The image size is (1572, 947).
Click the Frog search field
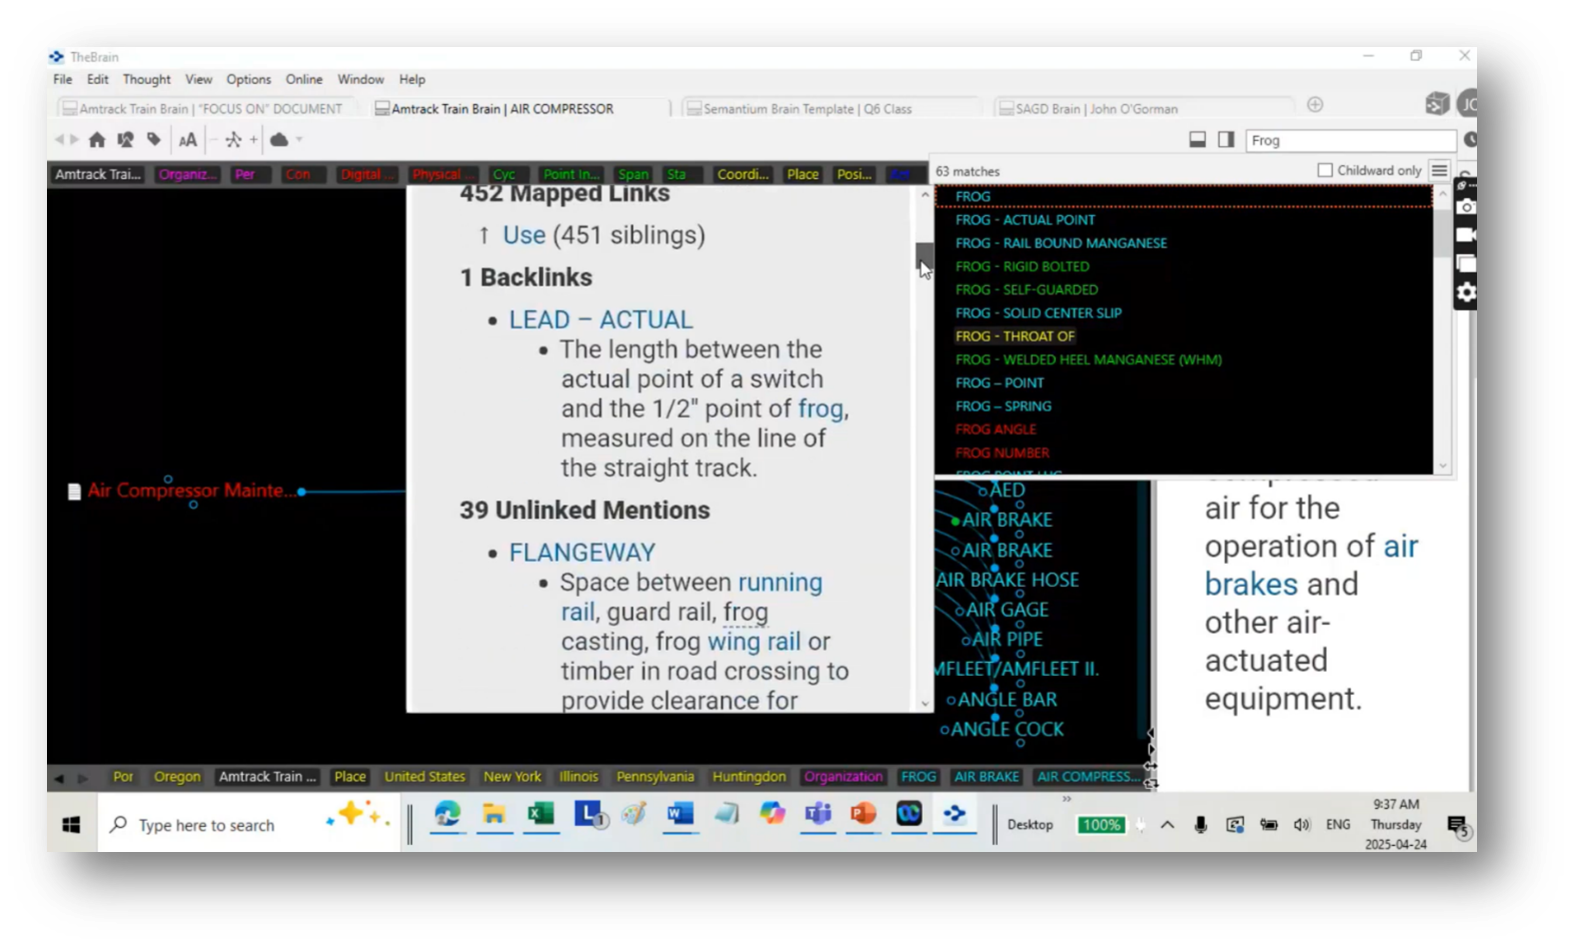1350,140
